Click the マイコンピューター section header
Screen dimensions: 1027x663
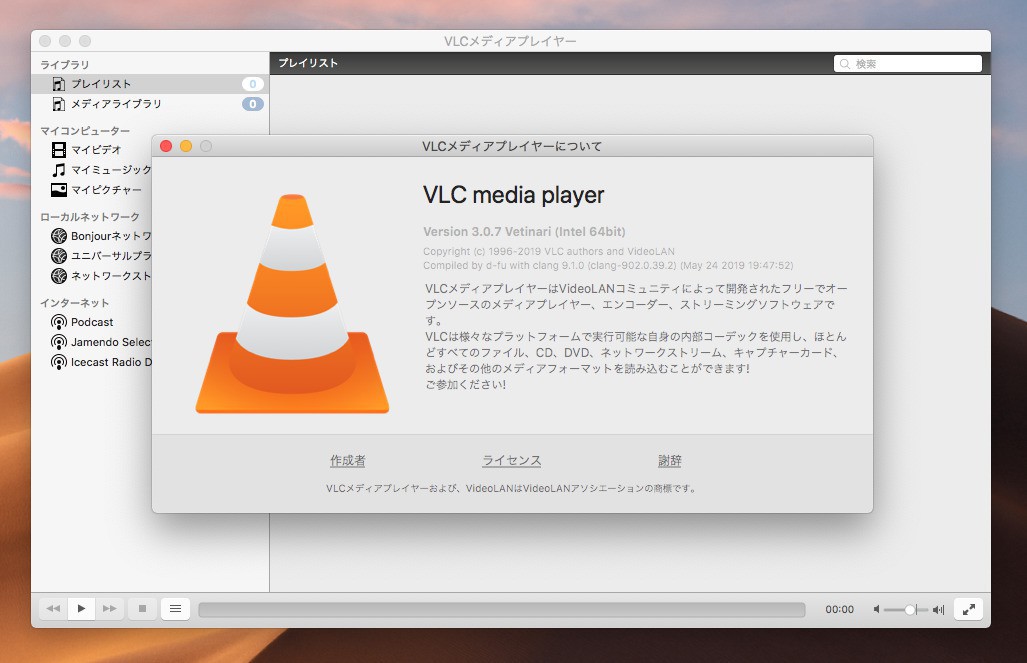coord(85,130)
